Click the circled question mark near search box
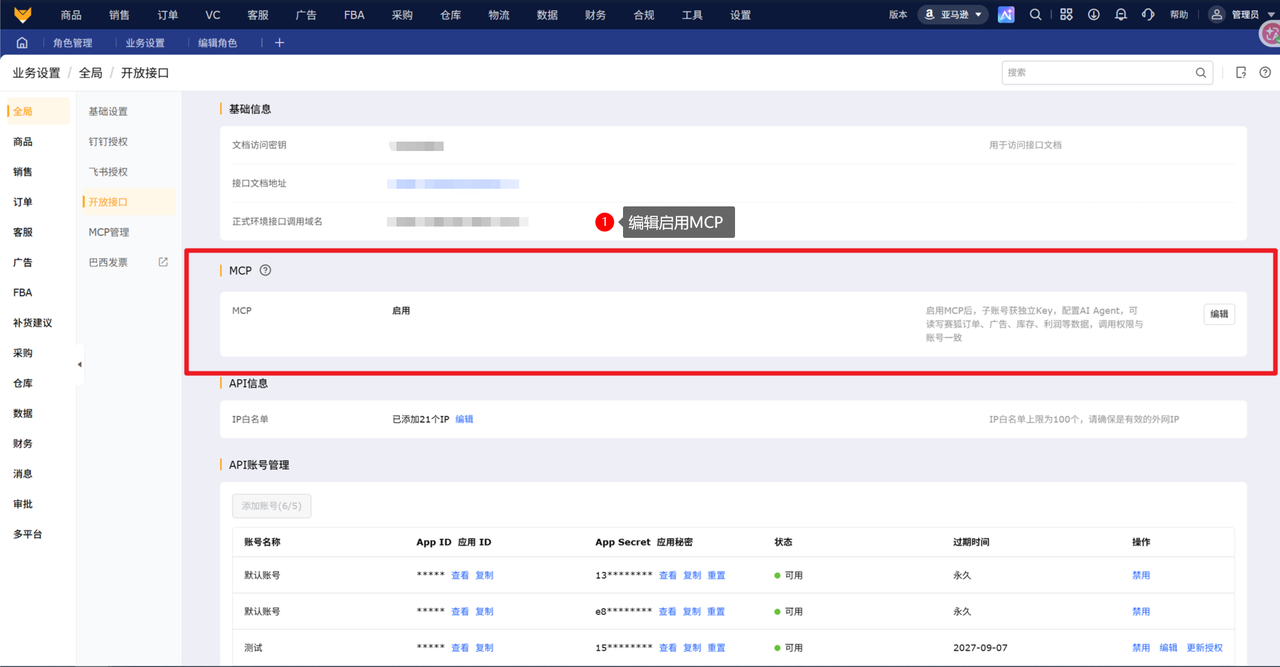 (x=1265, y=73)
